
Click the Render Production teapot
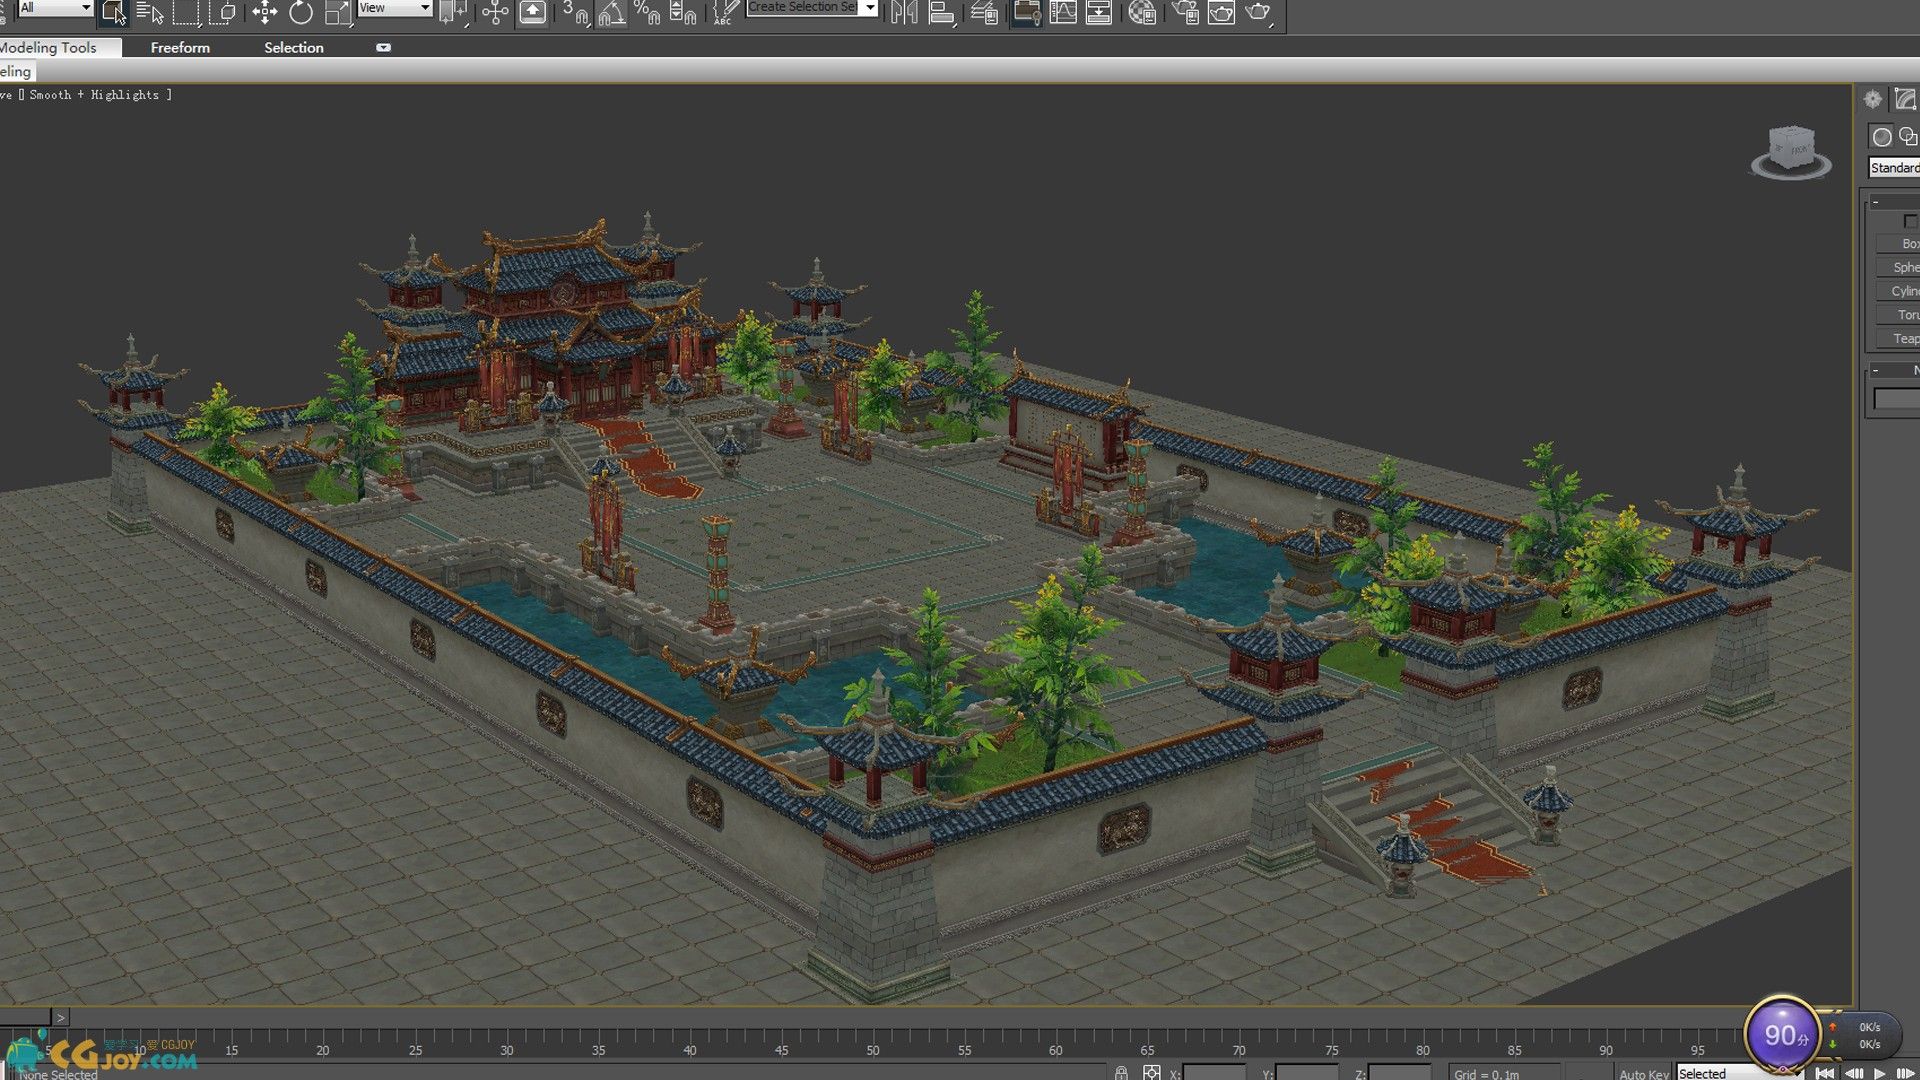point(1258,12)
